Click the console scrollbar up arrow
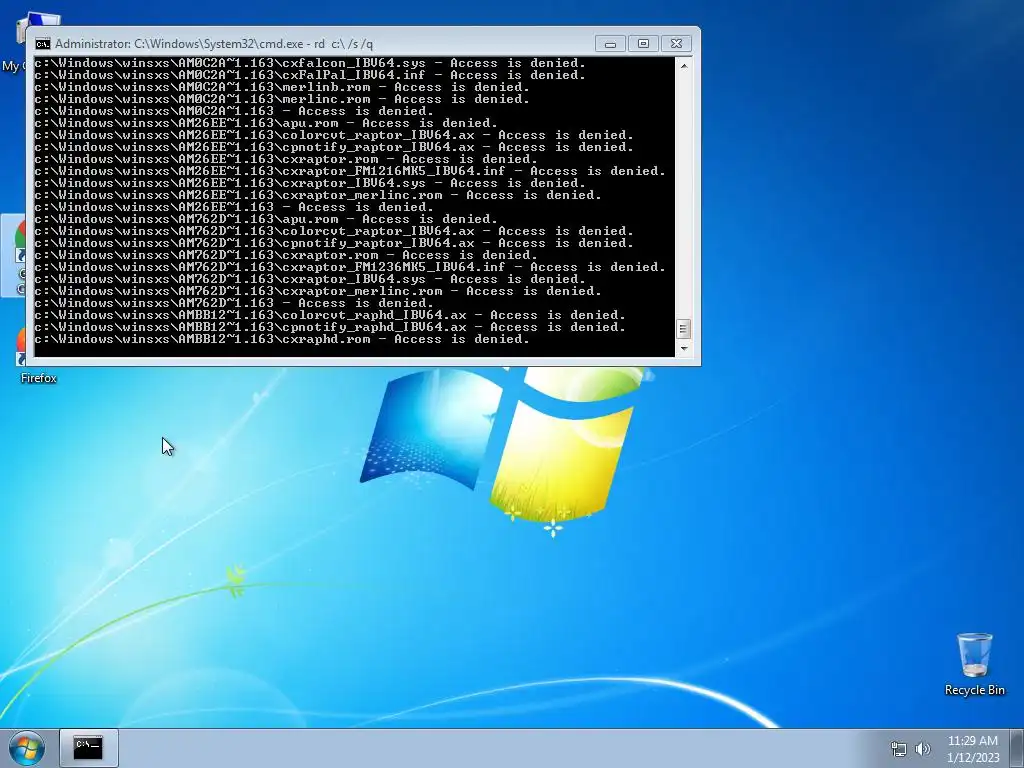This screenshot has height=768, width=1024. point(683,65)
